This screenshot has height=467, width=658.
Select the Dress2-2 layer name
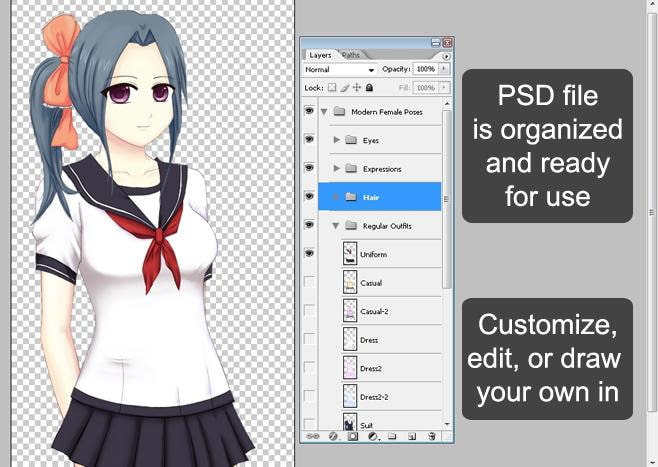coord(374,397)
